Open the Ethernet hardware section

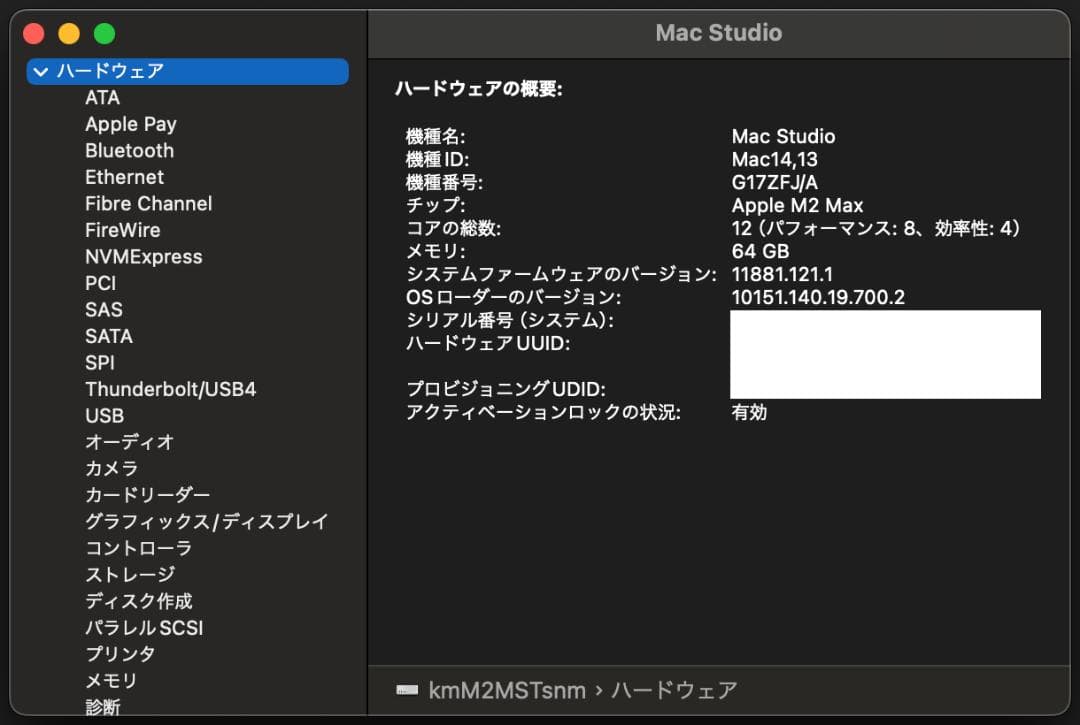pos(124,177)
